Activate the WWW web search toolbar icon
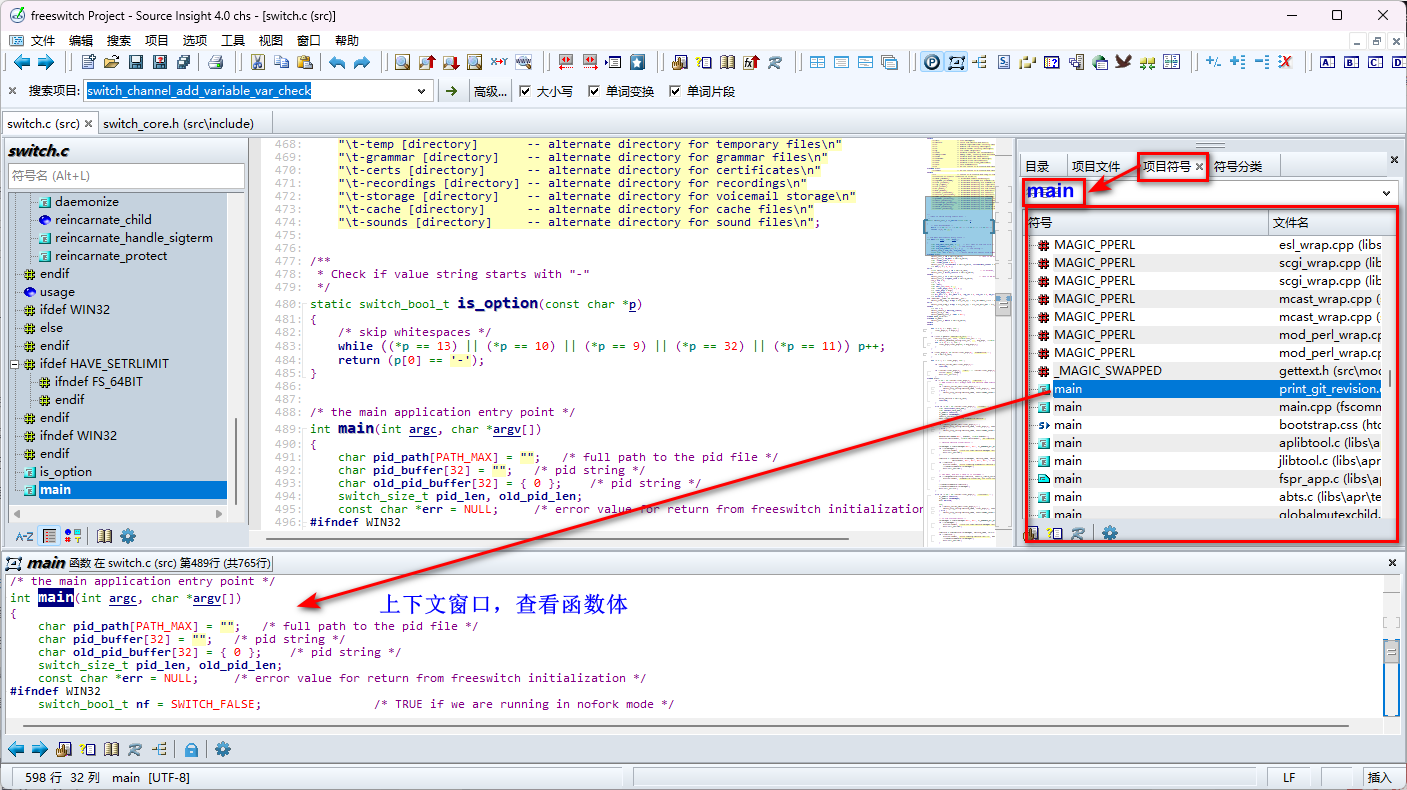The width and height of the screenshot is (1407, 790). [523, 61]
